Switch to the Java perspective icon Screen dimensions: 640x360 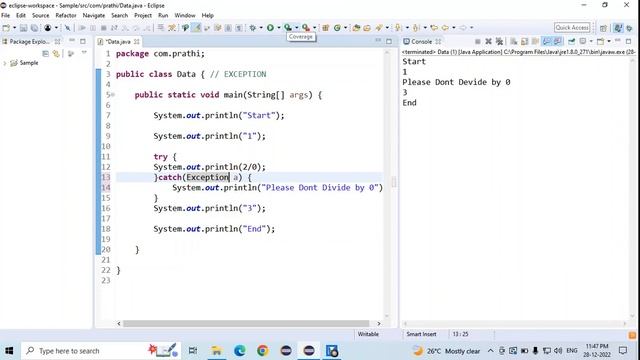pyautogui.click(x=618, y=28)
